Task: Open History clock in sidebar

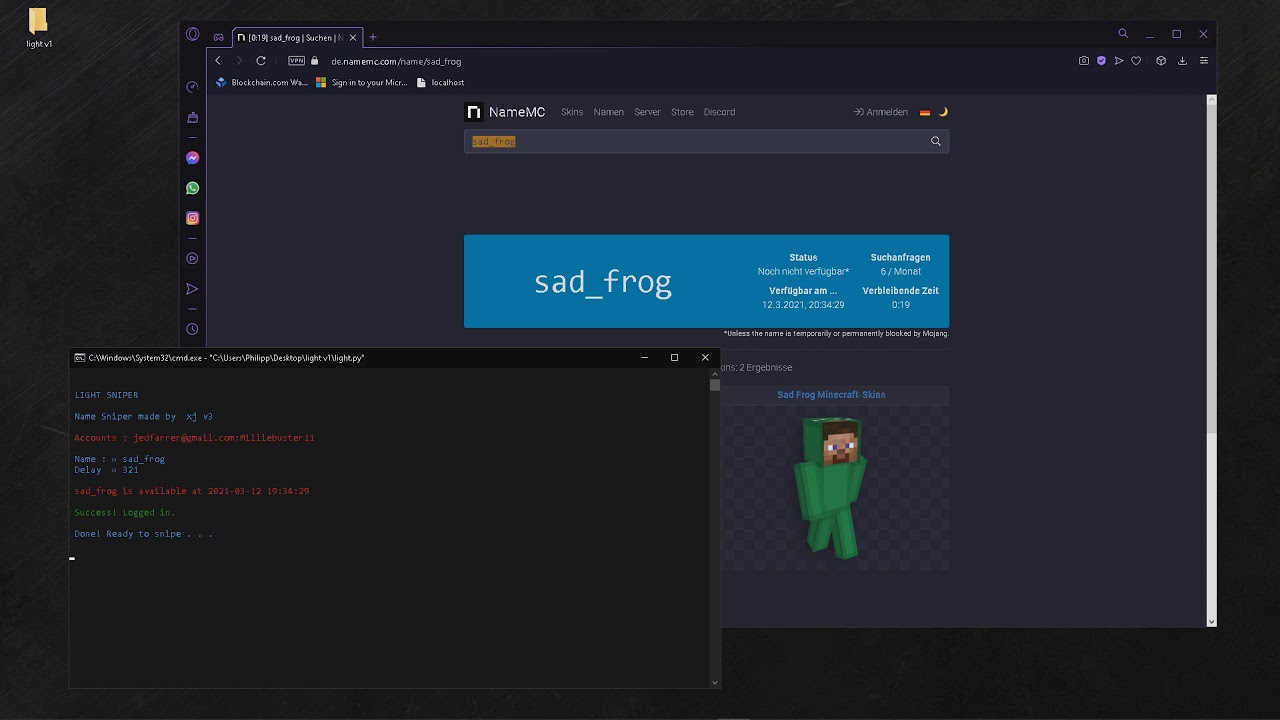Action: click(192, 329)
